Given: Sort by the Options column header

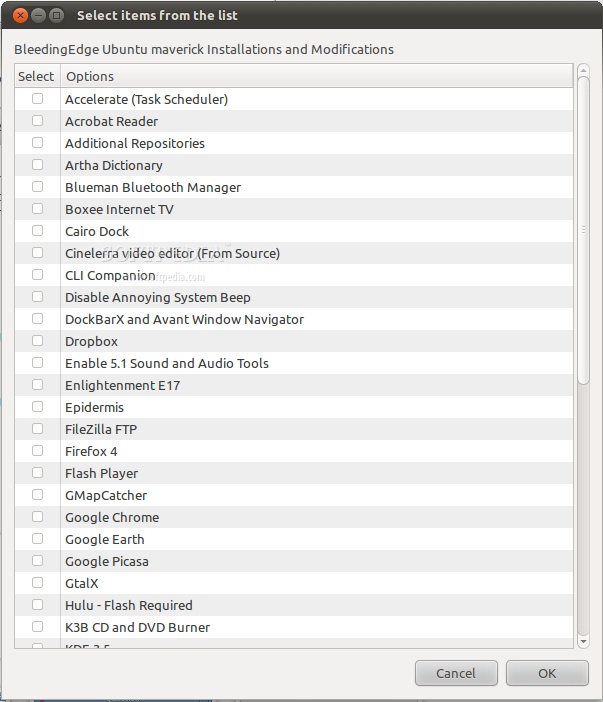Looking at the screenshot, I should pyautogui.click(x=316, y=76).
